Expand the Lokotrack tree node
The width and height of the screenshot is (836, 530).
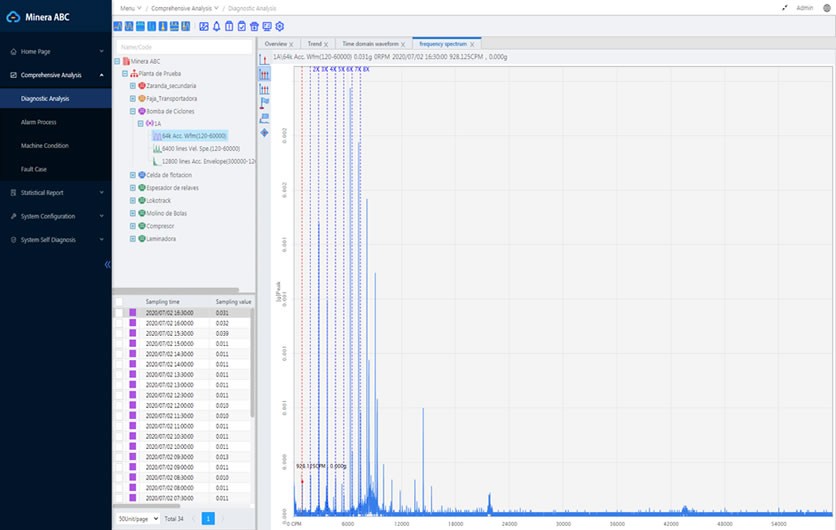coord(133,200)
